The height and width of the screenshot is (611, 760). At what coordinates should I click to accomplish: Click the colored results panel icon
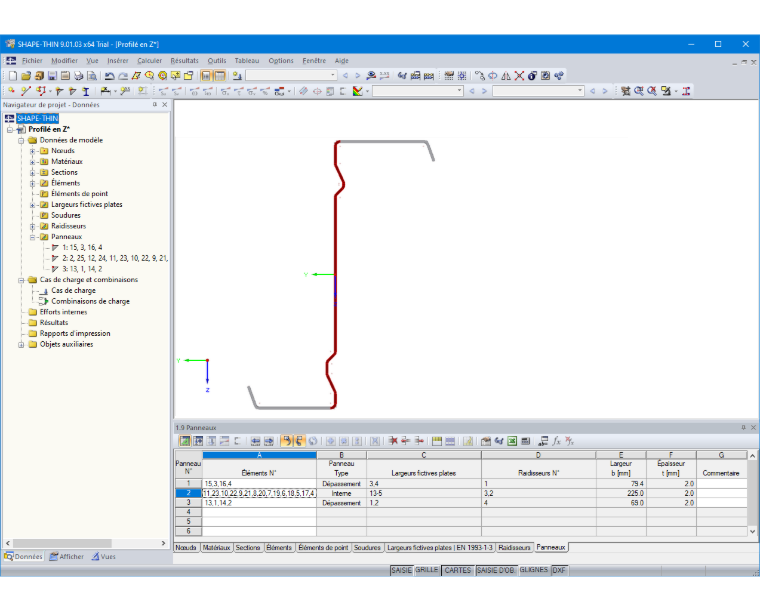pos(358,91)
